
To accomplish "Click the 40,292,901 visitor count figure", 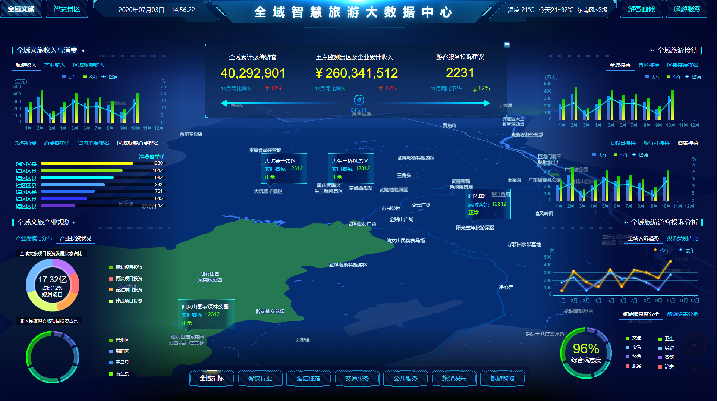I will [x=253, y=73].
